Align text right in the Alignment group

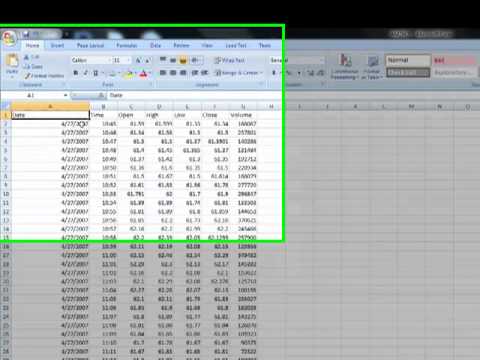(x=183, y=73)
